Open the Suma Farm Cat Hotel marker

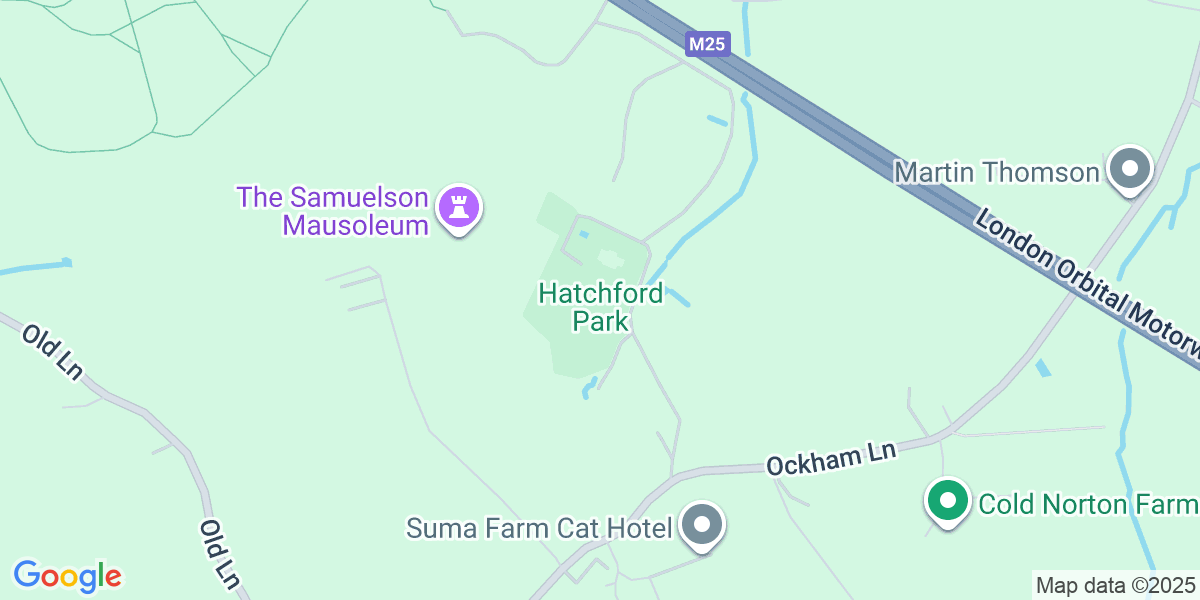tap(701, 525)
